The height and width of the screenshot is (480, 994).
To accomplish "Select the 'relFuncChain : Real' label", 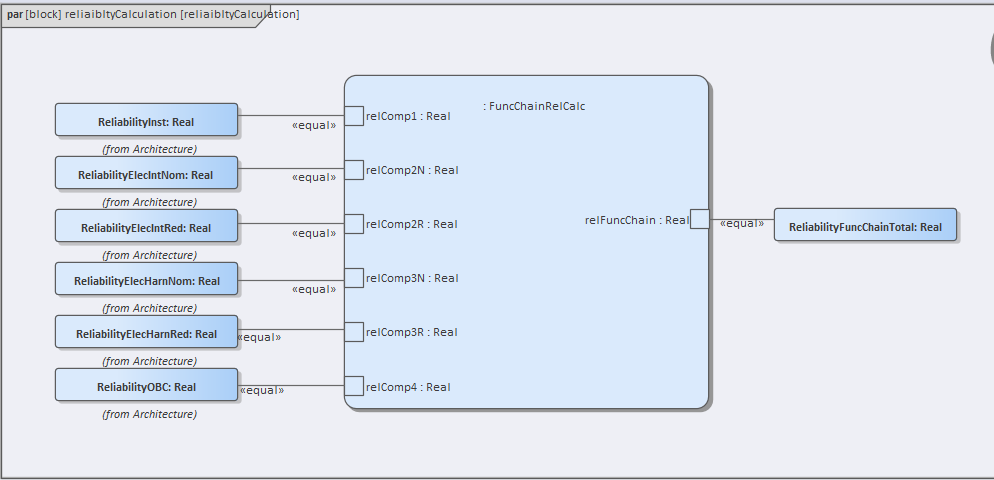I will point(637,220).
